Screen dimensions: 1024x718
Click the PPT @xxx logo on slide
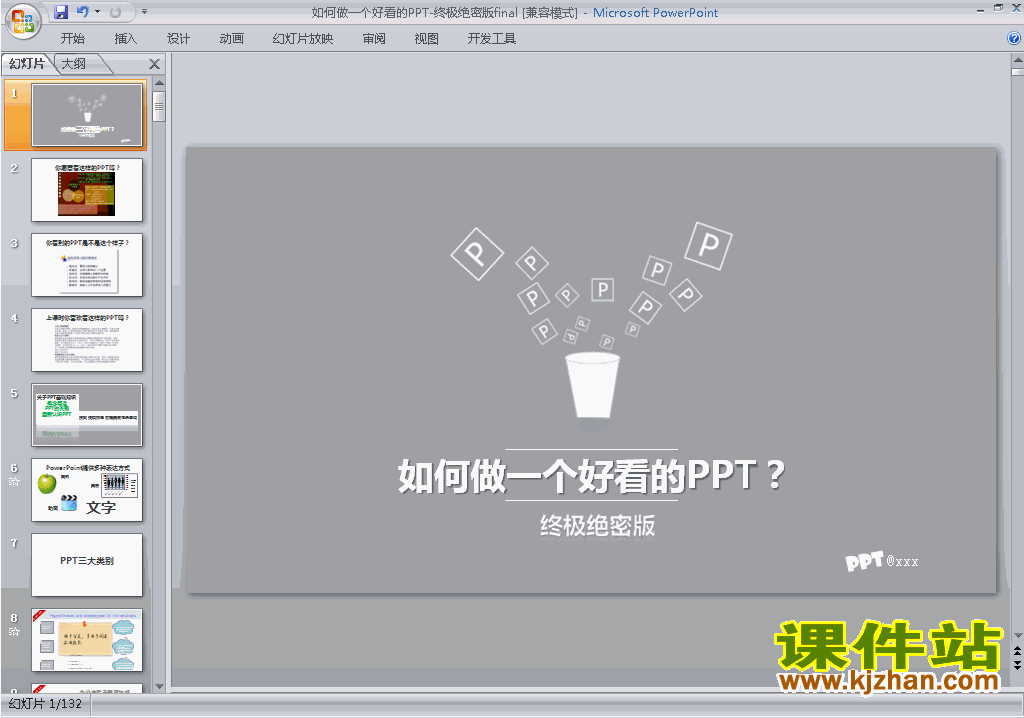pyautogui.click(x=881, y=561)
